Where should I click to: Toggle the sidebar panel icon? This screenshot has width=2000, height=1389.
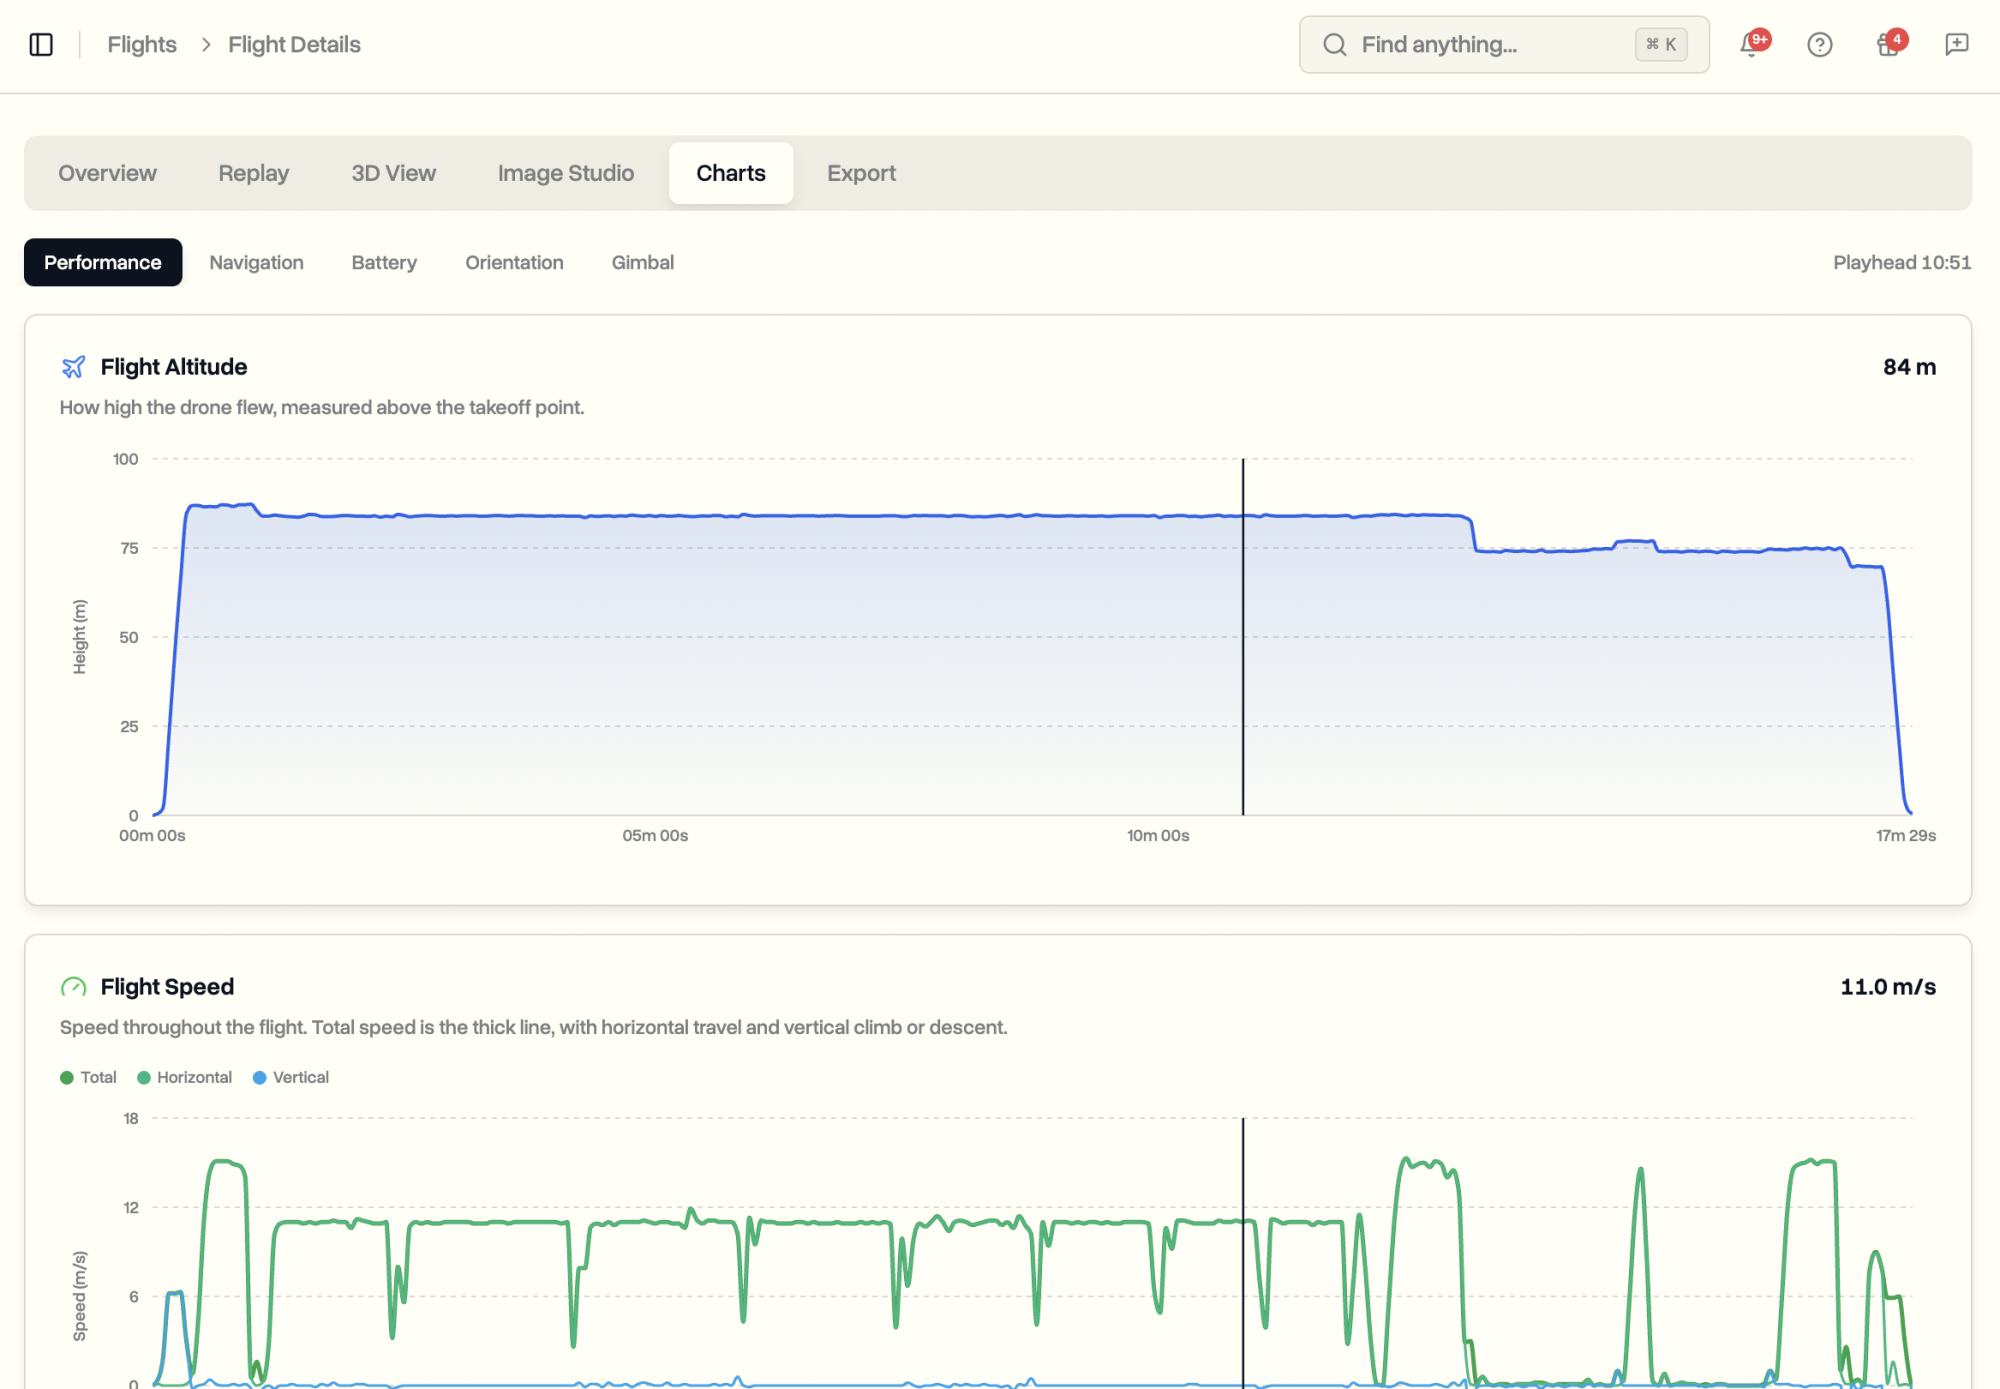click(41, 44)
